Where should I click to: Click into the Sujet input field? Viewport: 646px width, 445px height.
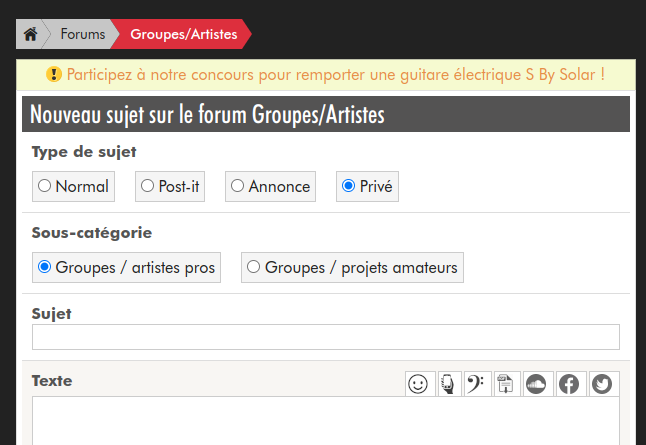(325, 337)
